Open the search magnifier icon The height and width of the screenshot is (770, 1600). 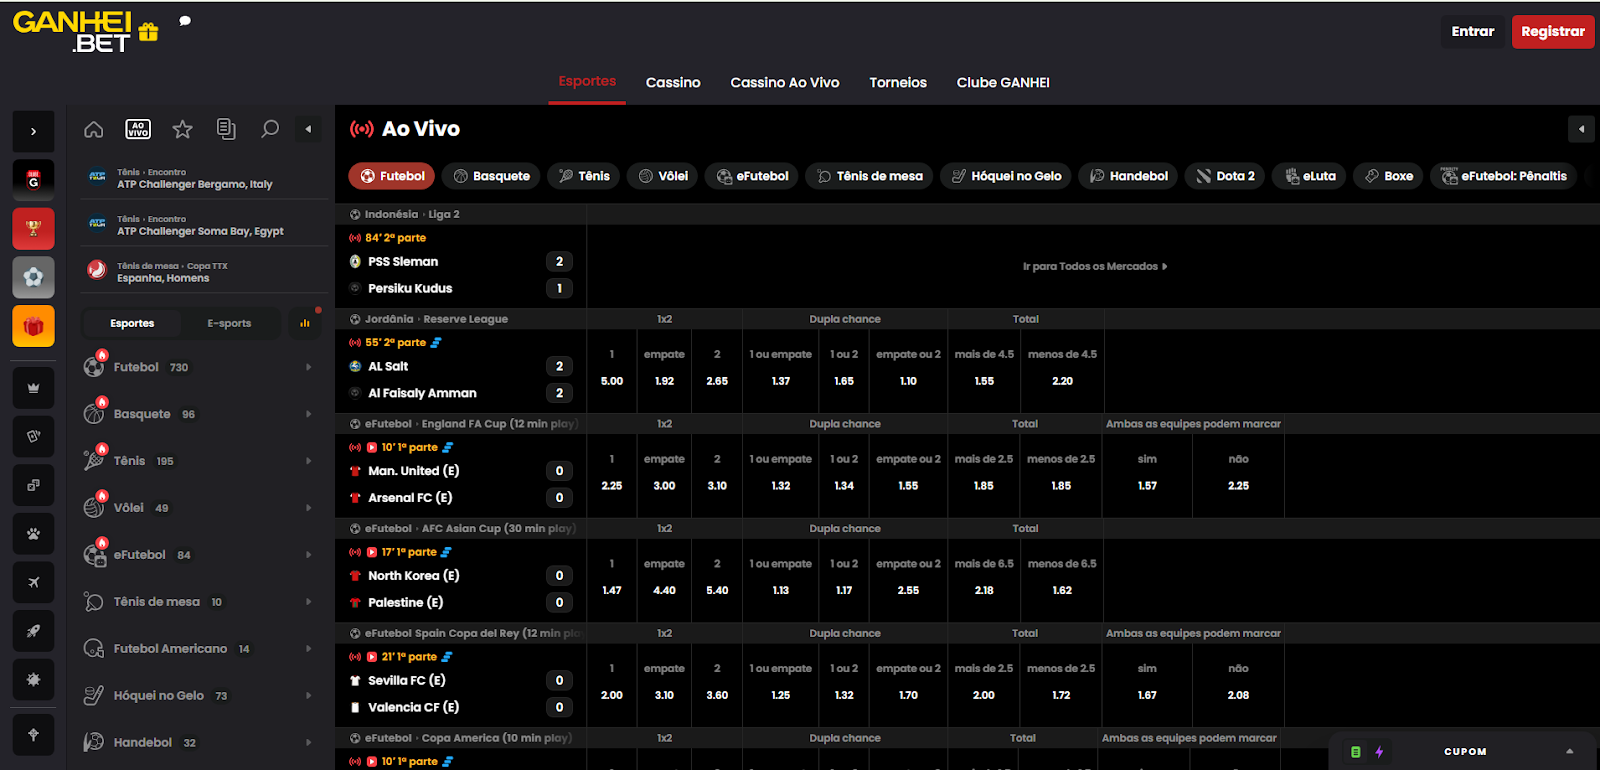[x=270, y=129]
